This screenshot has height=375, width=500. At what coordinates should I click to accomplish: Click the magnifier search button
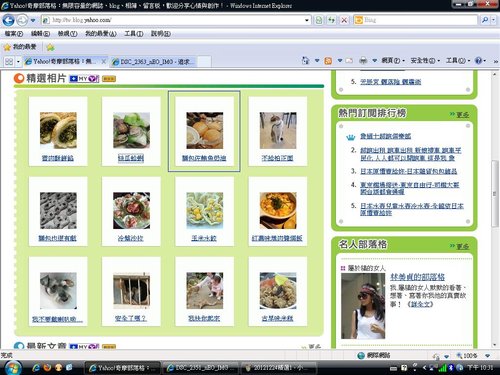[485, 20]
